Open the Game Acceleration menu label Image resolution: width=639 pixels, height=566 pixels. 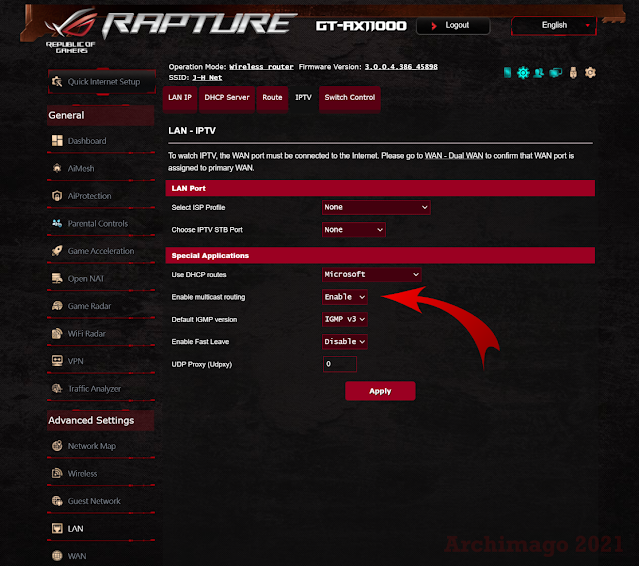click(x=101, y=251)
